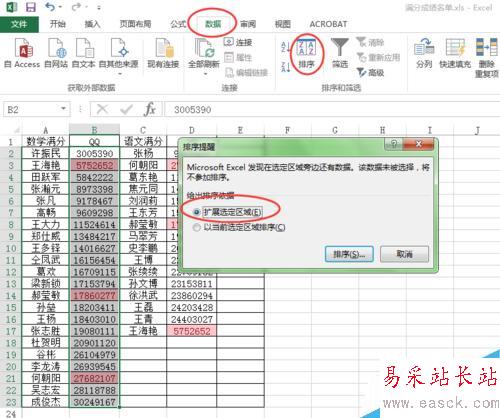
Task: Close the 排序提醒 dialog
Action: pyautogui.click(x=419, y=144)
